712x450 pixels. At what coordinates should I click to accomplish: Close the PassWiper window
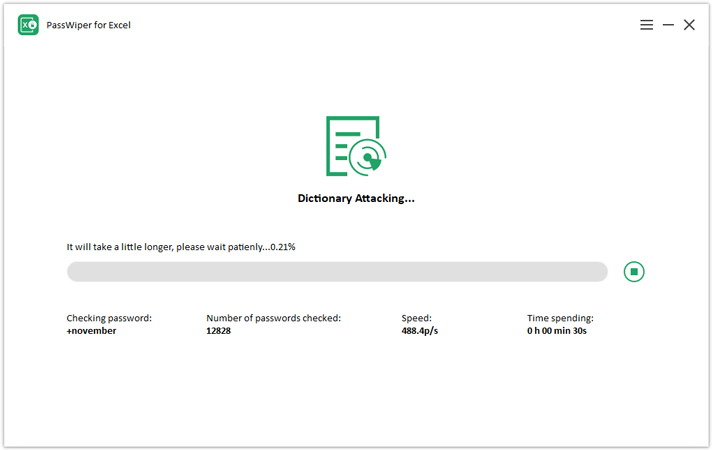click(689, 25)
